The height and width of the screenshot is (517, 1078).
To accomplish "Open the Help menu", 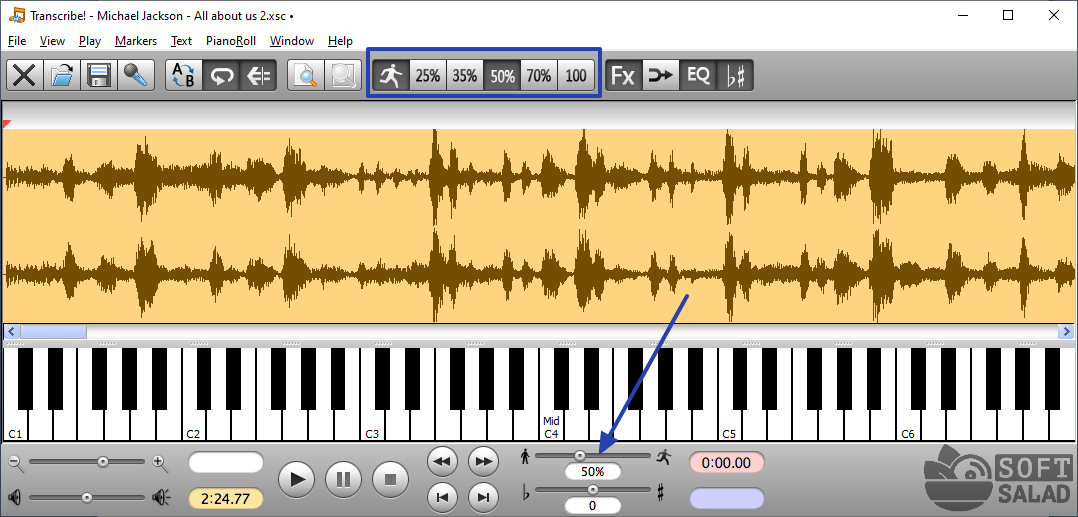I will click(x=340, y=41).
